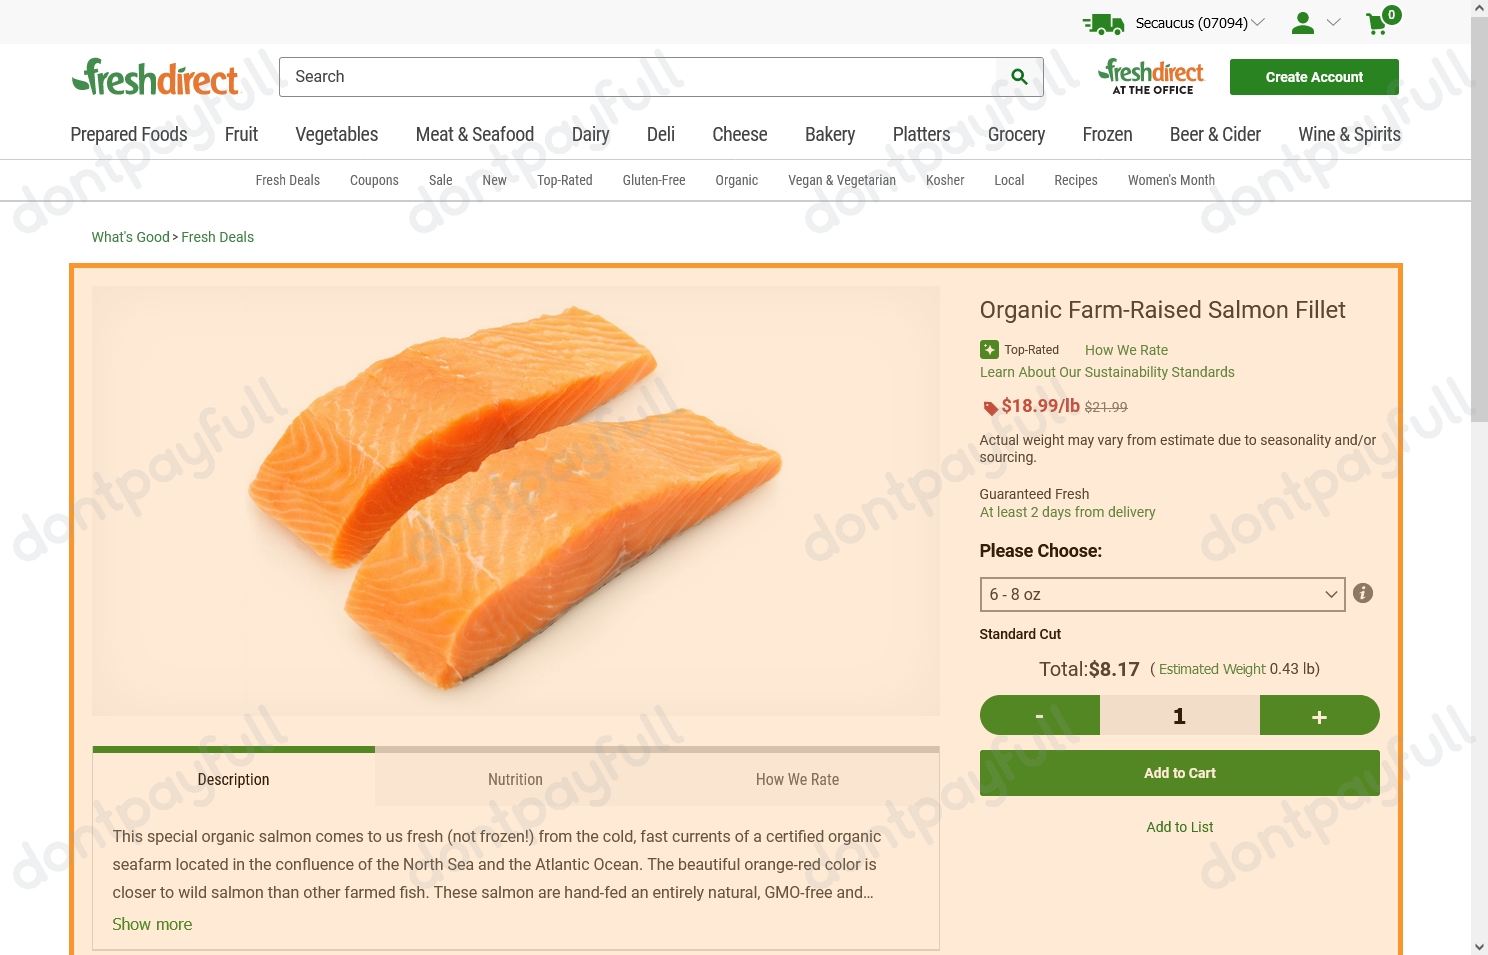
Task: Click the Add to Cart button
Action: coord(1180,773)
